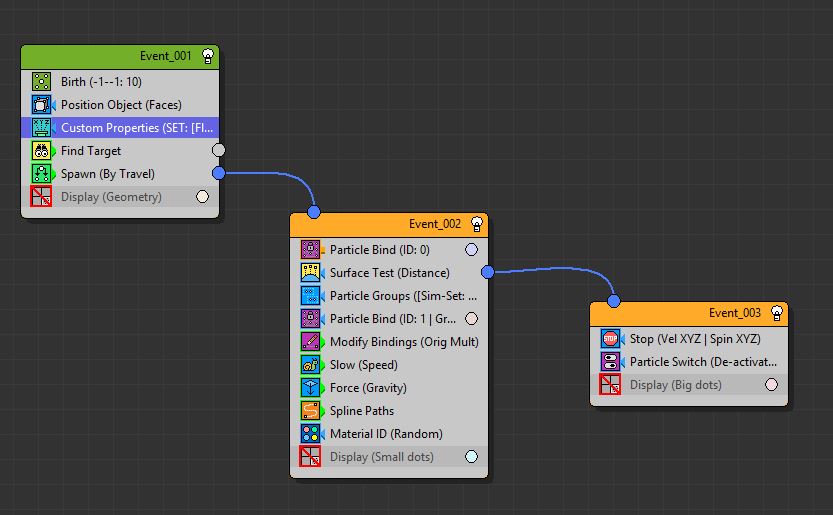Select the Display (Big dots) row

coord(689,385)
